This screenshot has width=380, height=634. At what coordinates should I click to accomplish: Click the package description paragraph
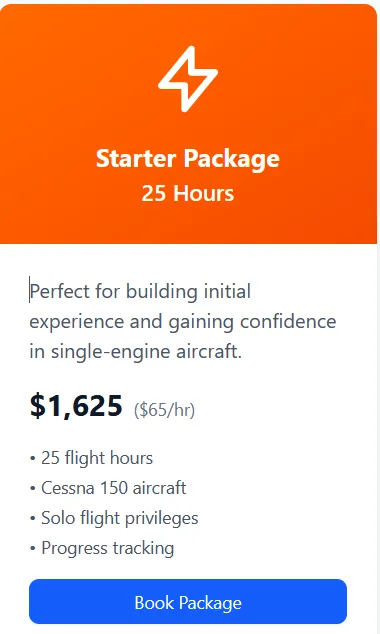[x=183, y=321]
